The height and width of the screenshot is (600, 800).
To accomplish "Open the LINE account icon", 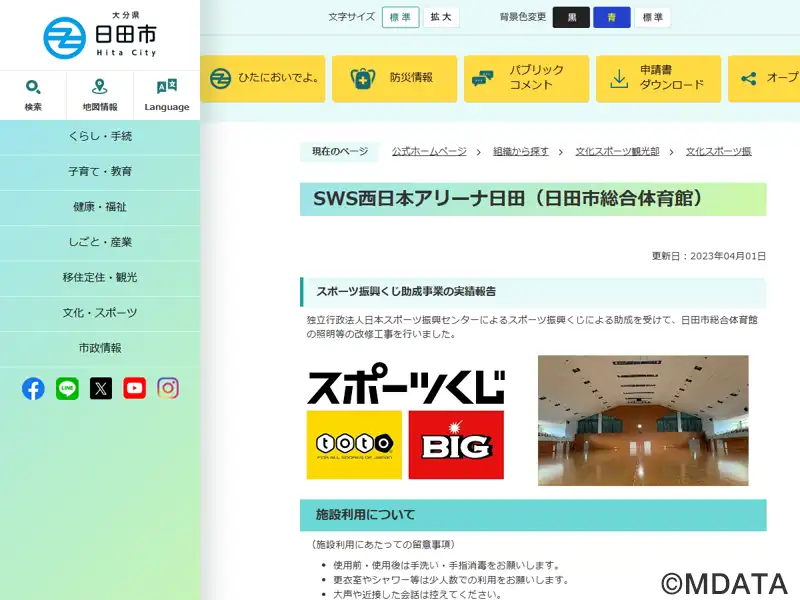I will point(67,389).
